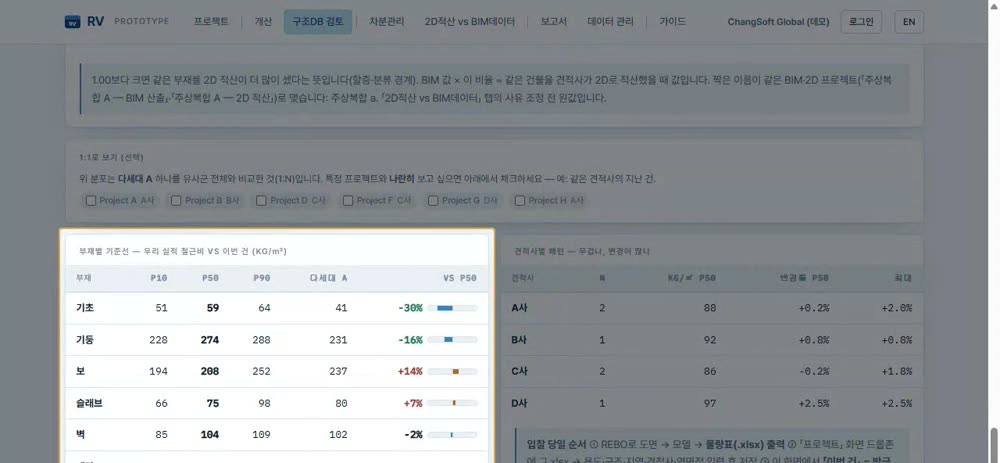The width and height of the screenshot is (1000, 463).
Task: Click the P10 column header
Action: point(158,278)
